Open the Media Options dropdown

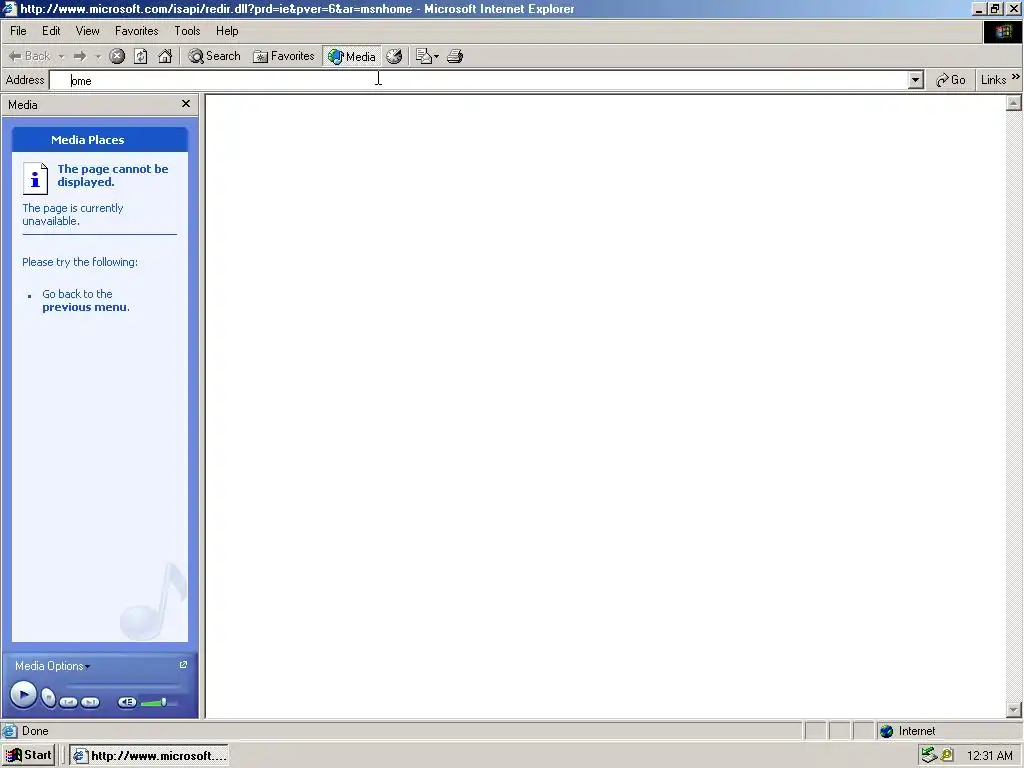coord(52,666)
